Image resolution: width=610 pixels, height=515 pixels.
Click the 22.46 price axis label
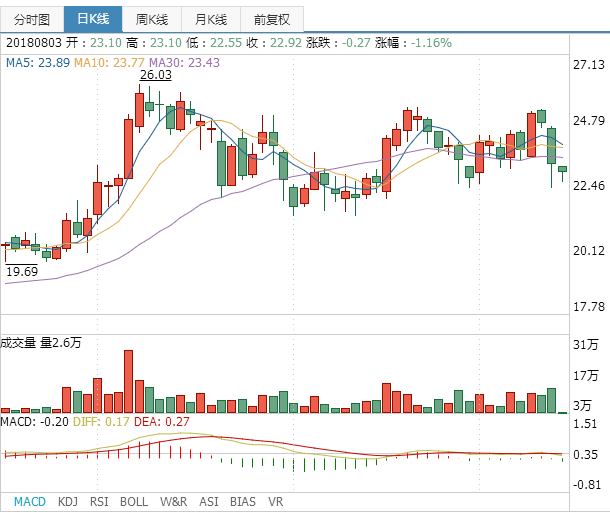(x=589, y=186)
